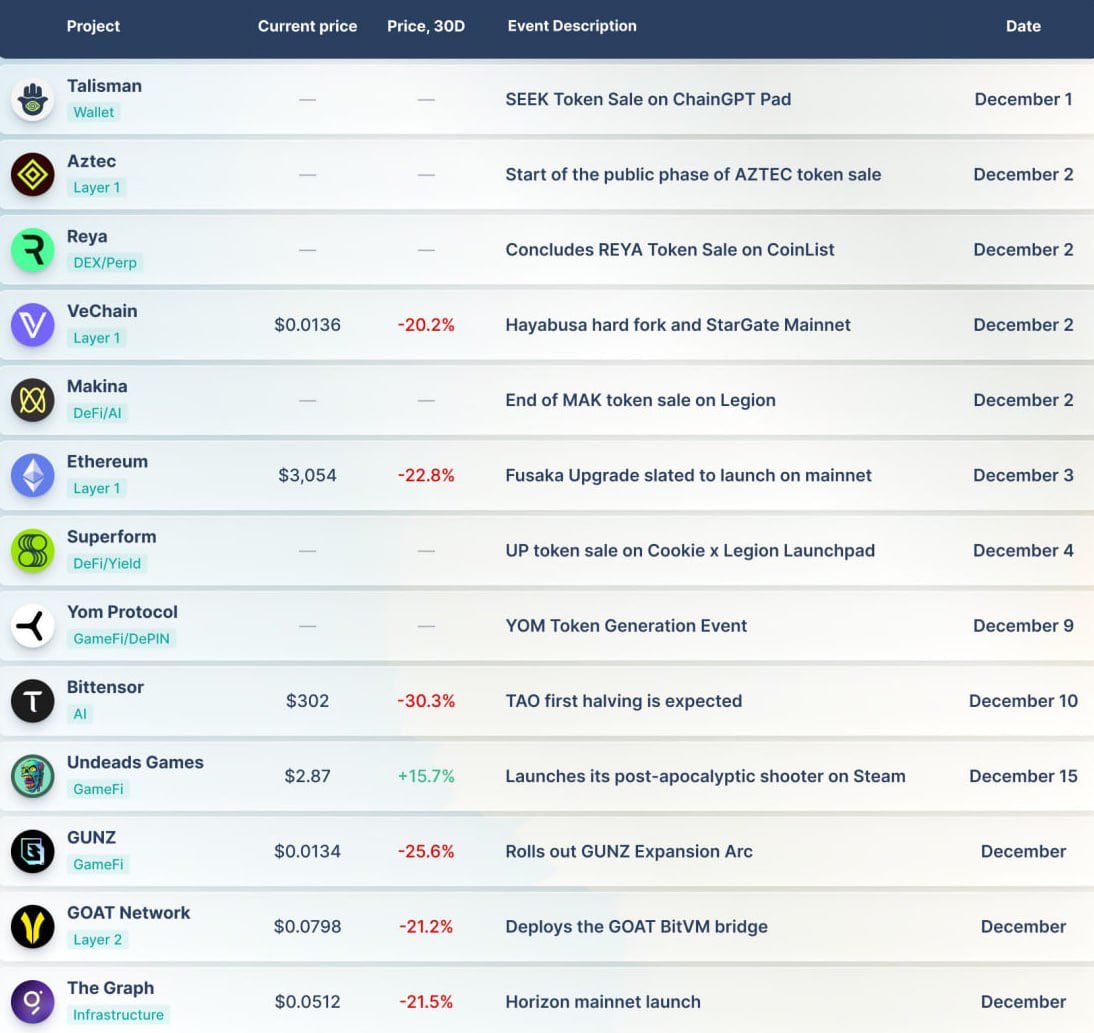Click the Ethereum diamond logo
This screenshot has height=1033, width=1094.
point(32,474)
